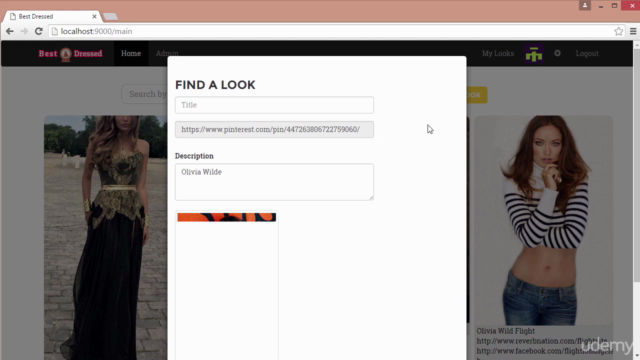Minimize the browser window

[x=601, y=6]
